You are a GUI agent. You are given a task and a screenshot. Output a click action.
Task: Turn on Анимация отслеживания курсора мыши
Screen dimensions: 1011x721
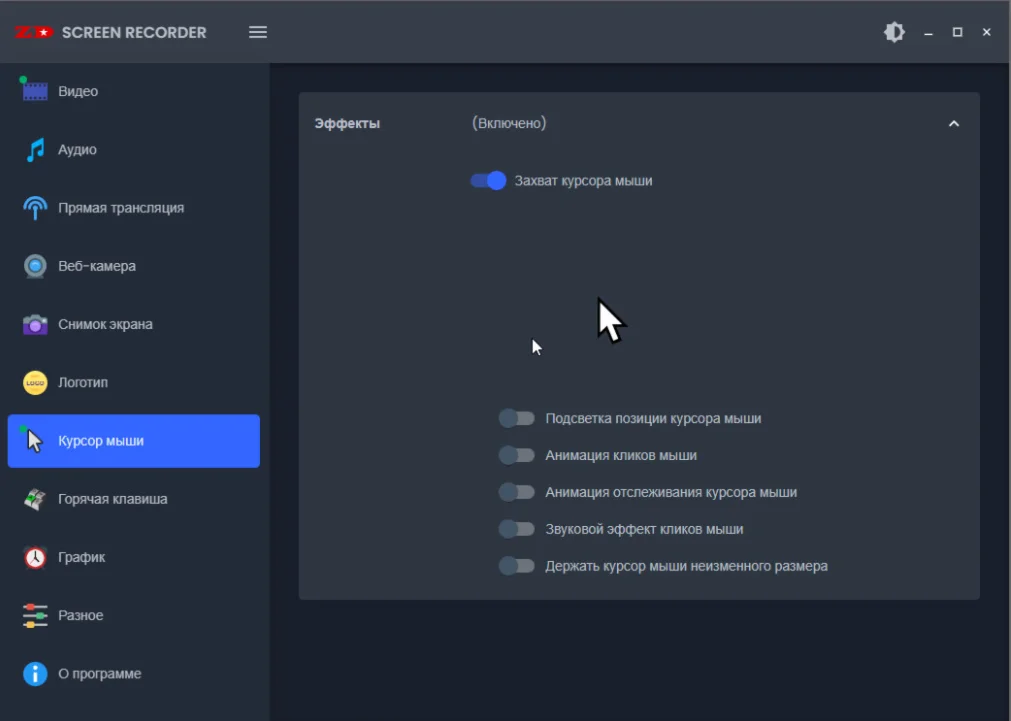pos(516,492)
